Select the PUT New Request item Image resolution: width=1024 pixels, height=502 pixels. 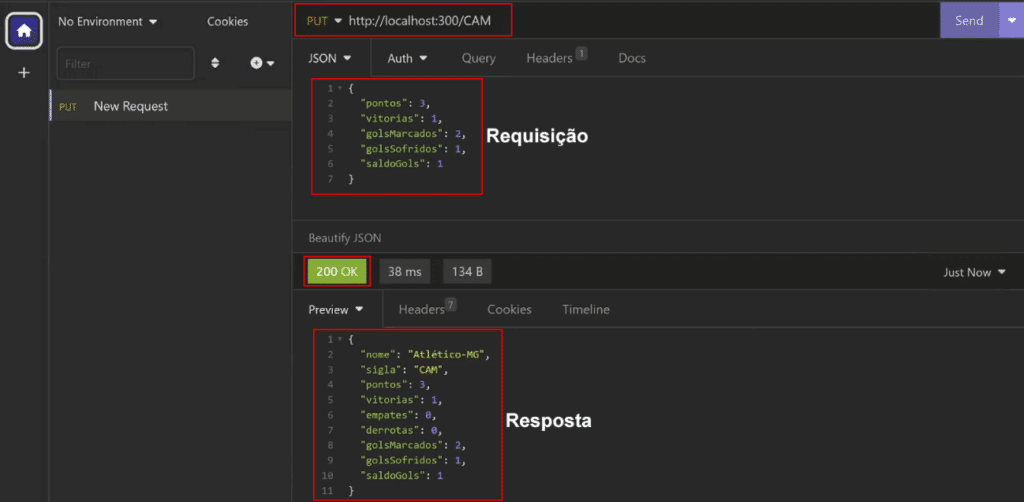point(170,106)
